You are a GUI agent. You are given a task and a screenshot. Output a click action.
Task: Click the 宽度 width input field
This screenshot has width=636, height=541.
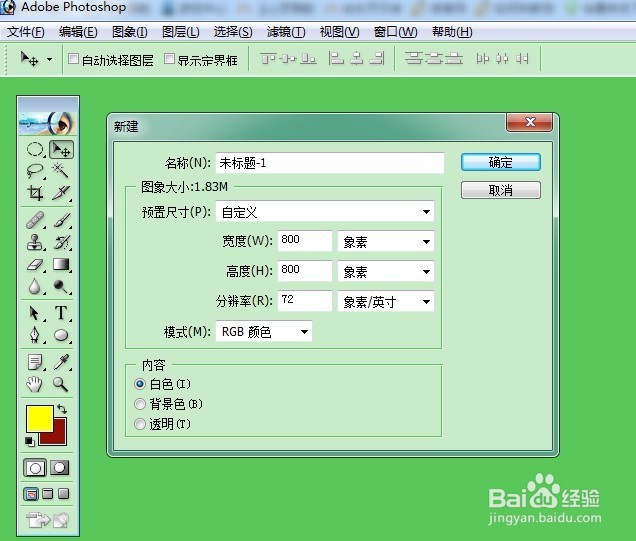point(305,241)
